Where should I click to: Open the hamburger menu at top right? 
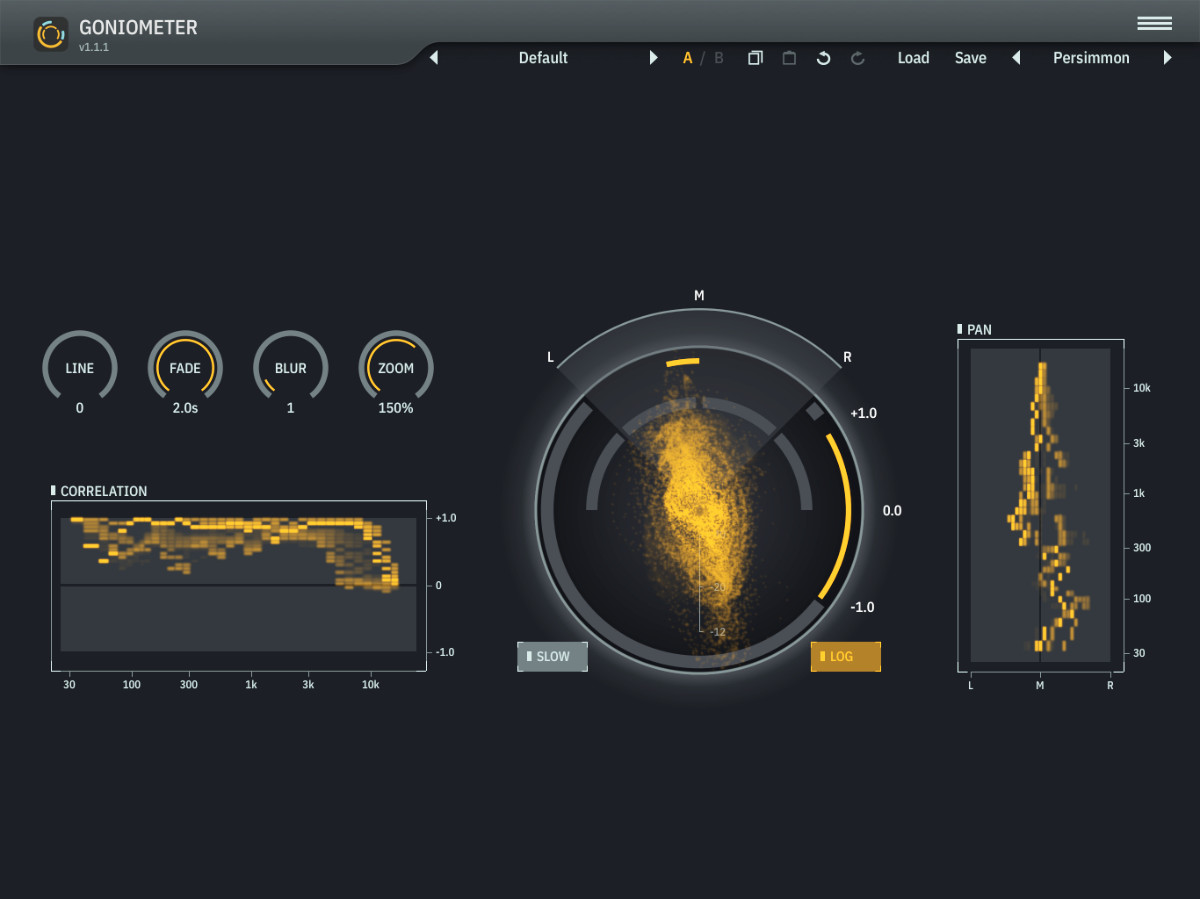(1154, 24)
